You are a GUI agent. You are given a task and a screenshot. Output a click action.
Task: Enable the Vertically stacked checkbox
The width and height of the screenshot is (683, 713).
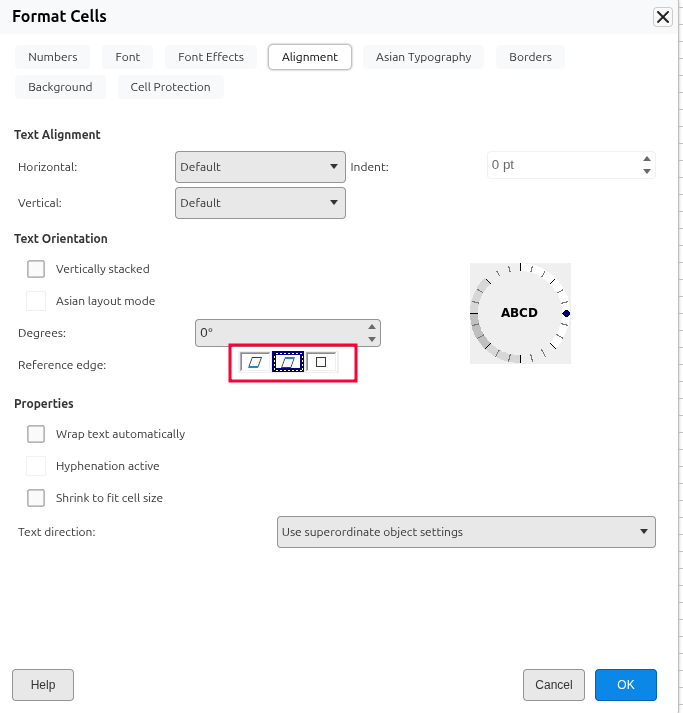tap(36, 269)
